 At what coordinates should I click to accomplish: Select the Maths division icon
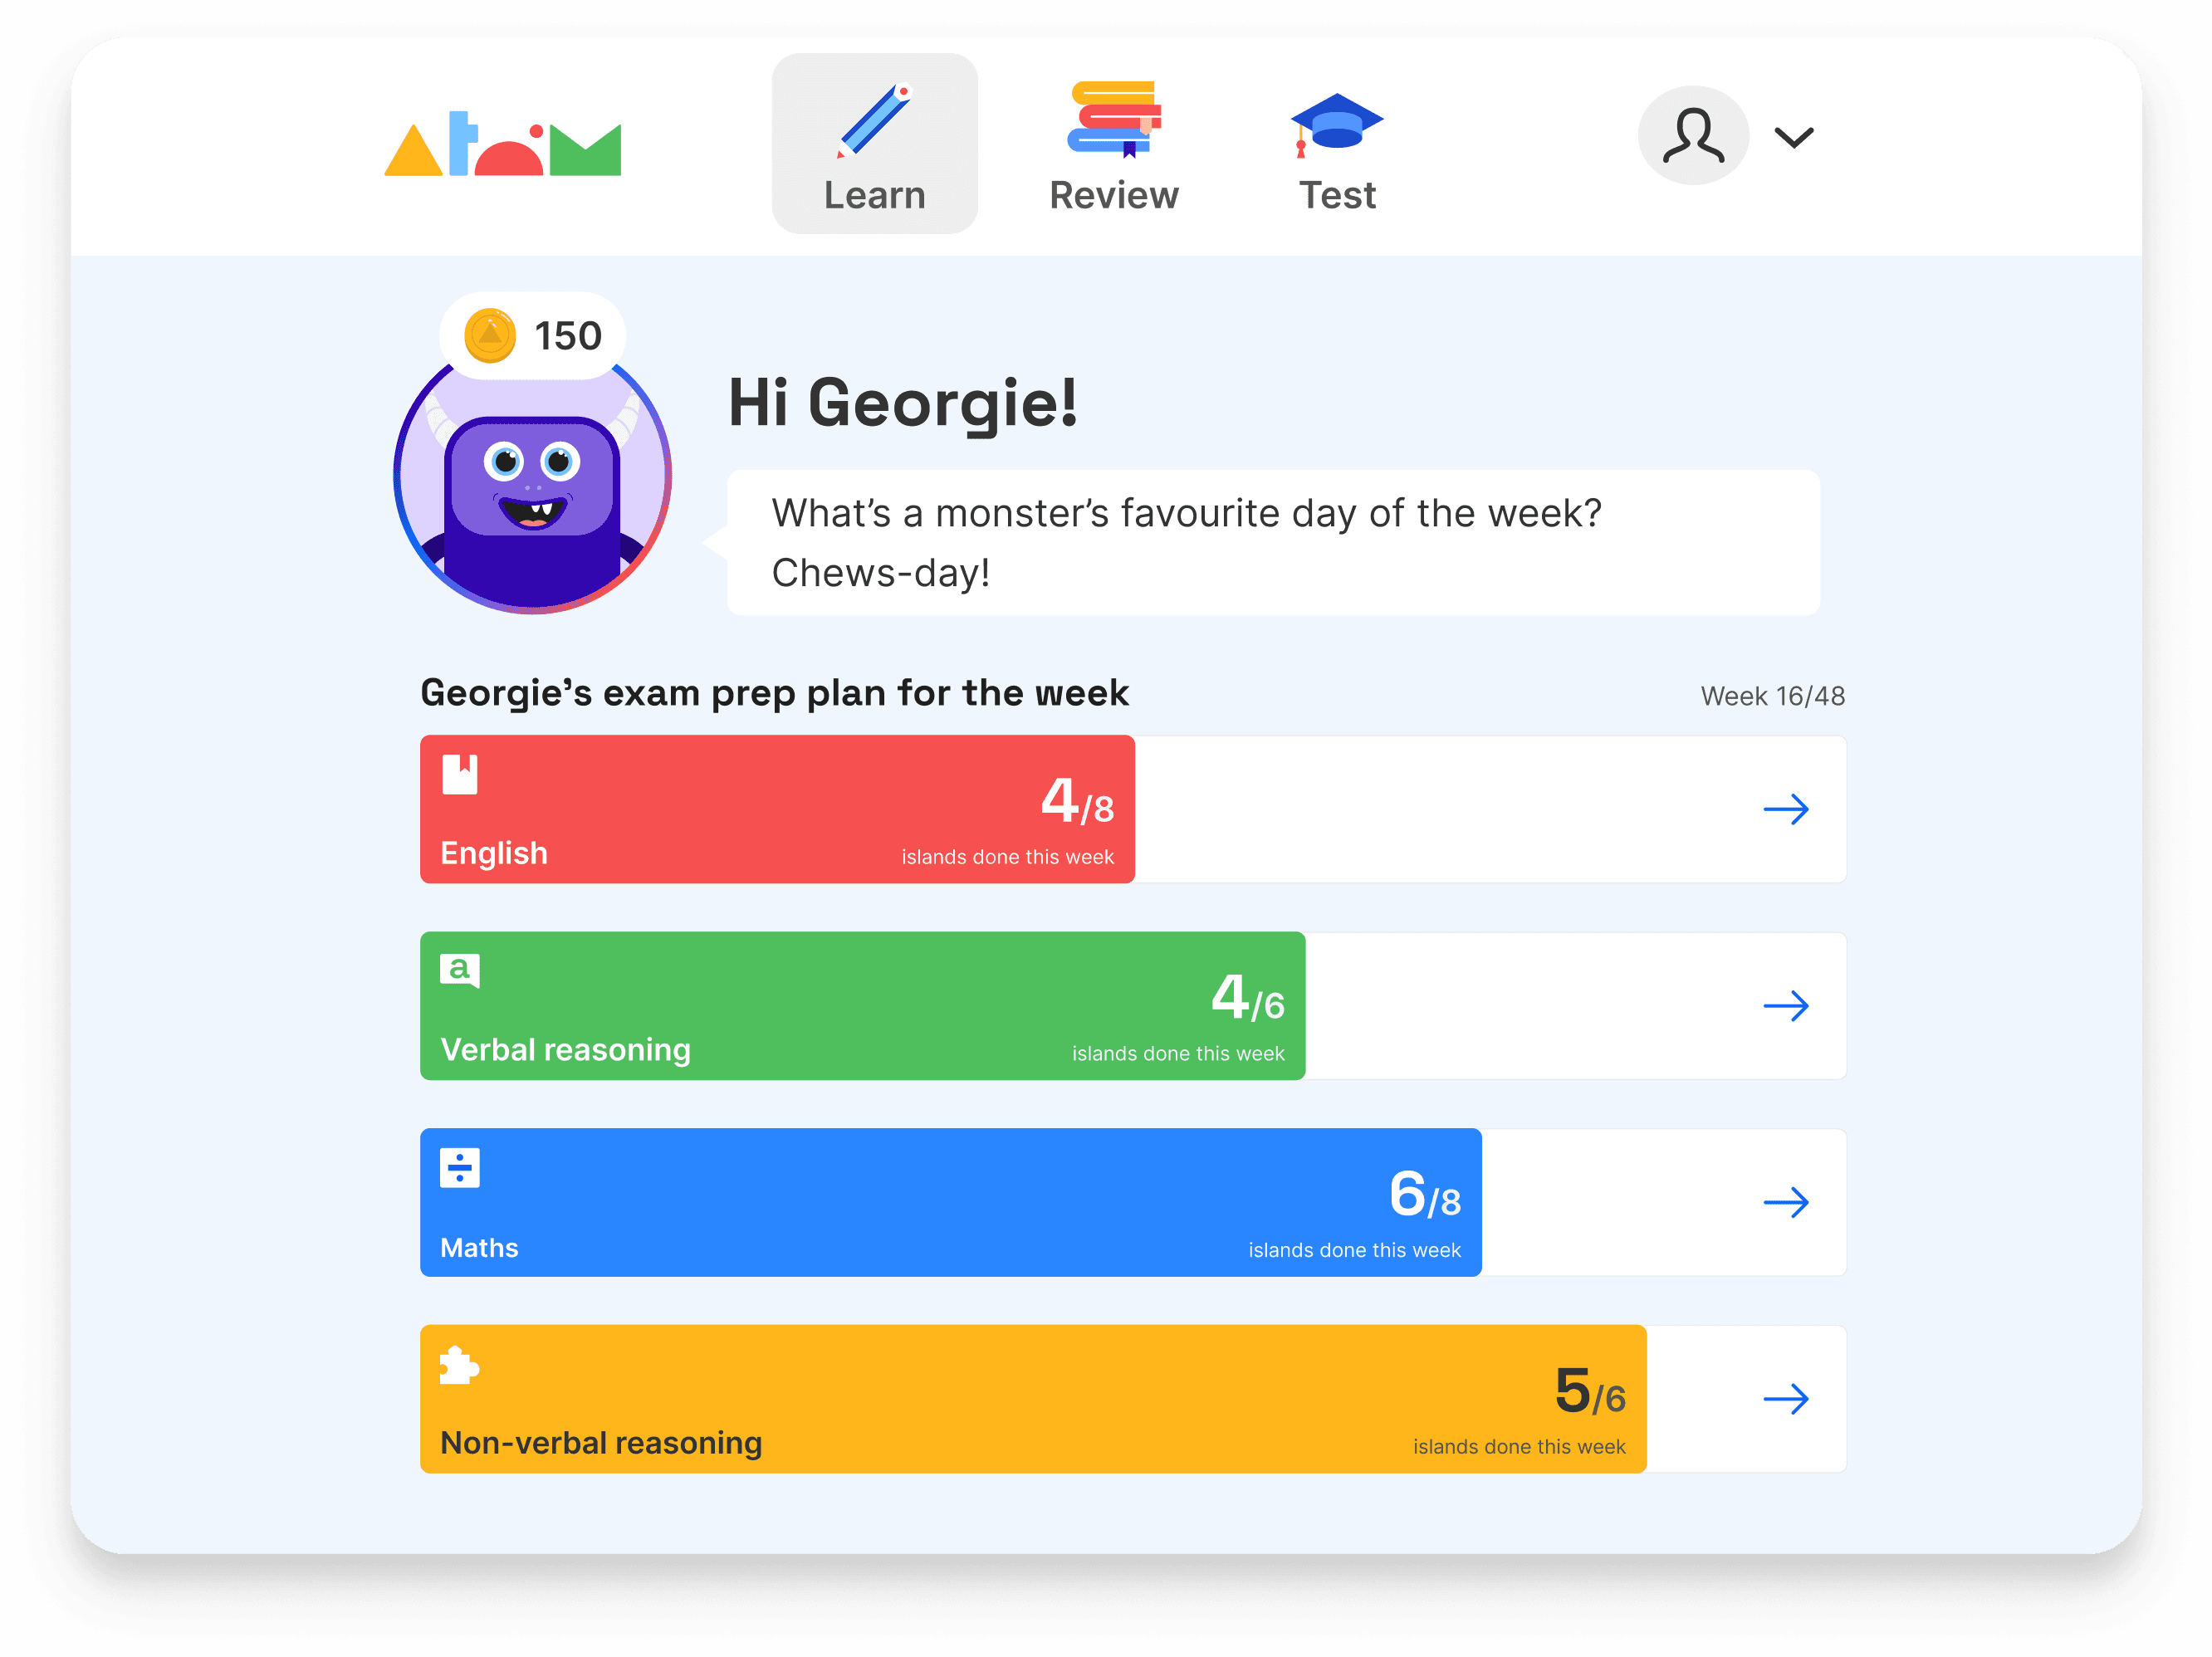coord(459,1166)
